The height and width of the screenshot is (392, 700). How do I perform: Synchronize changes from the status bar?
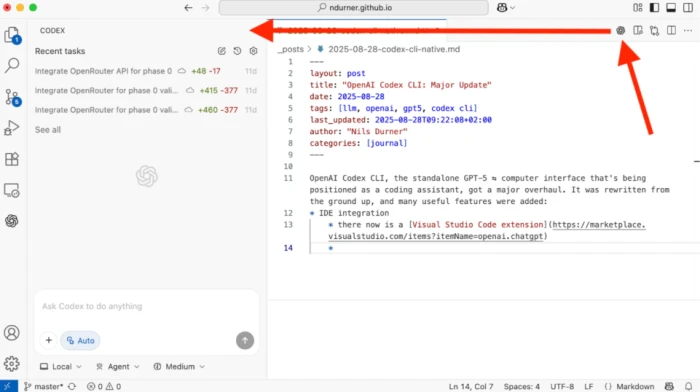coord(72,386)
